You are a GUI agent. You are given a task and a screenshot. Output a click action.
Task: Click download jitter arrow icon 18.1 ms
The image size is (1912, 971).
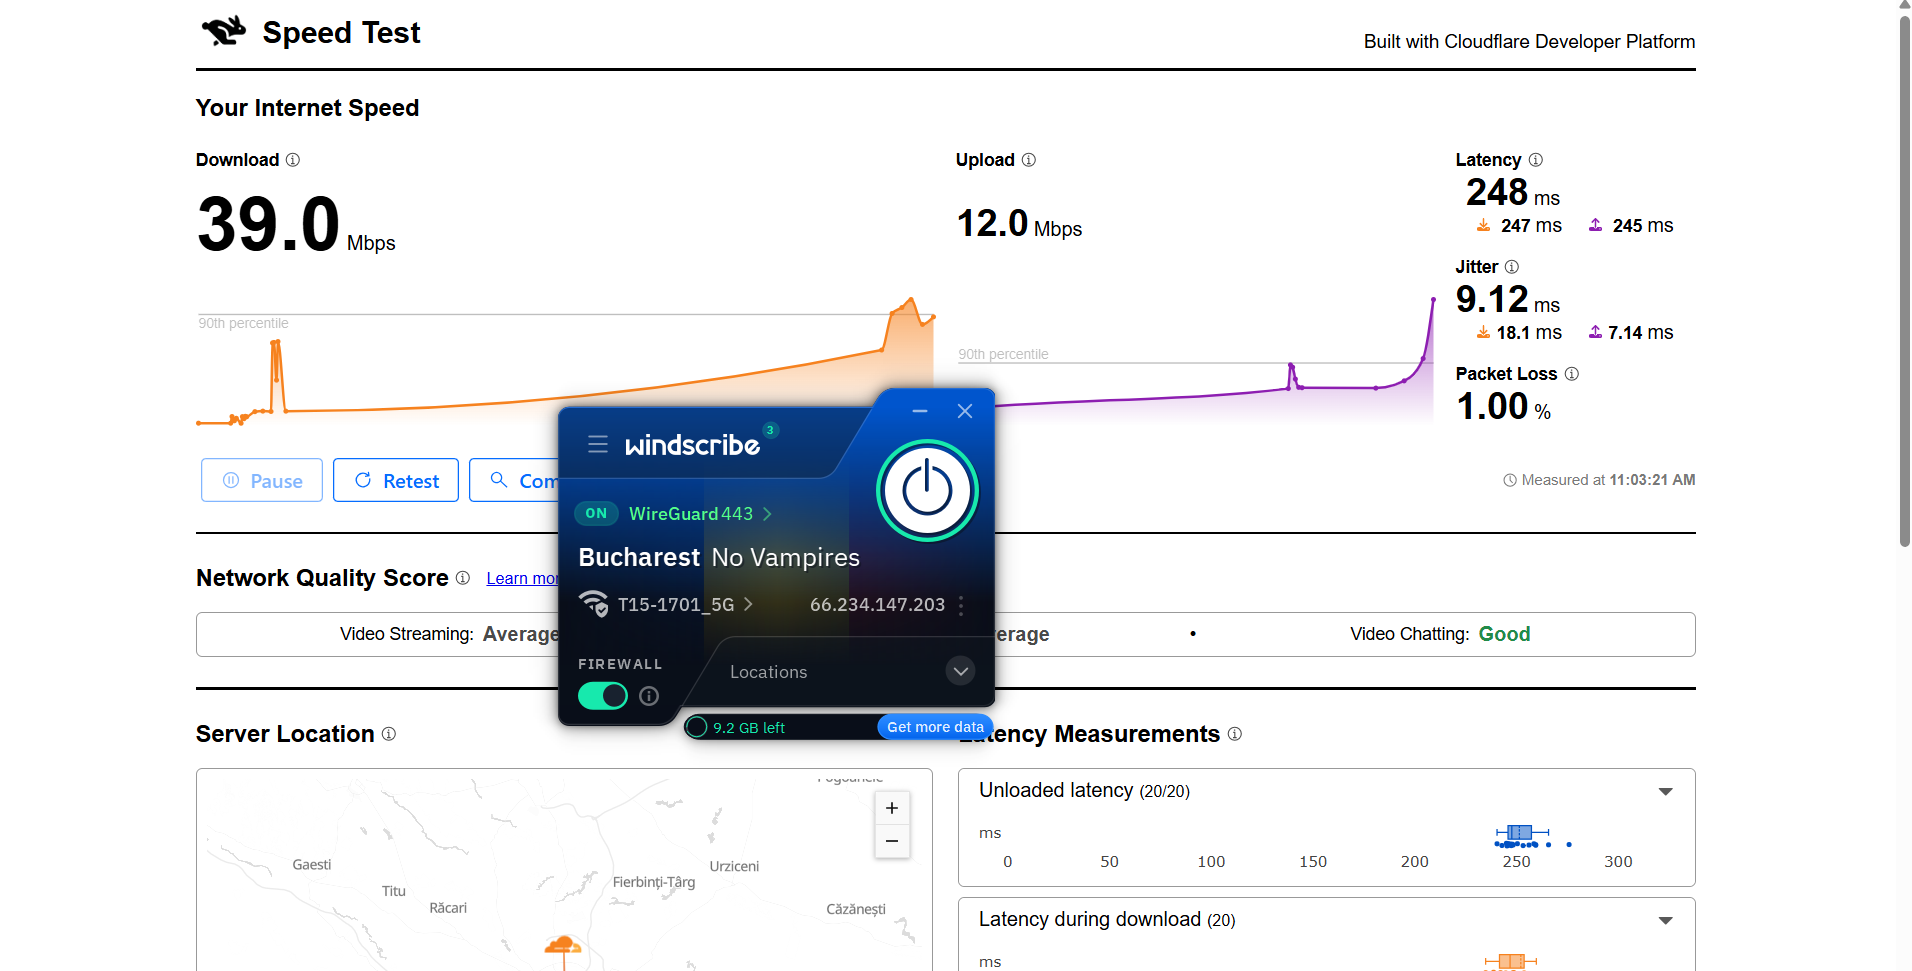[1484, 332]
